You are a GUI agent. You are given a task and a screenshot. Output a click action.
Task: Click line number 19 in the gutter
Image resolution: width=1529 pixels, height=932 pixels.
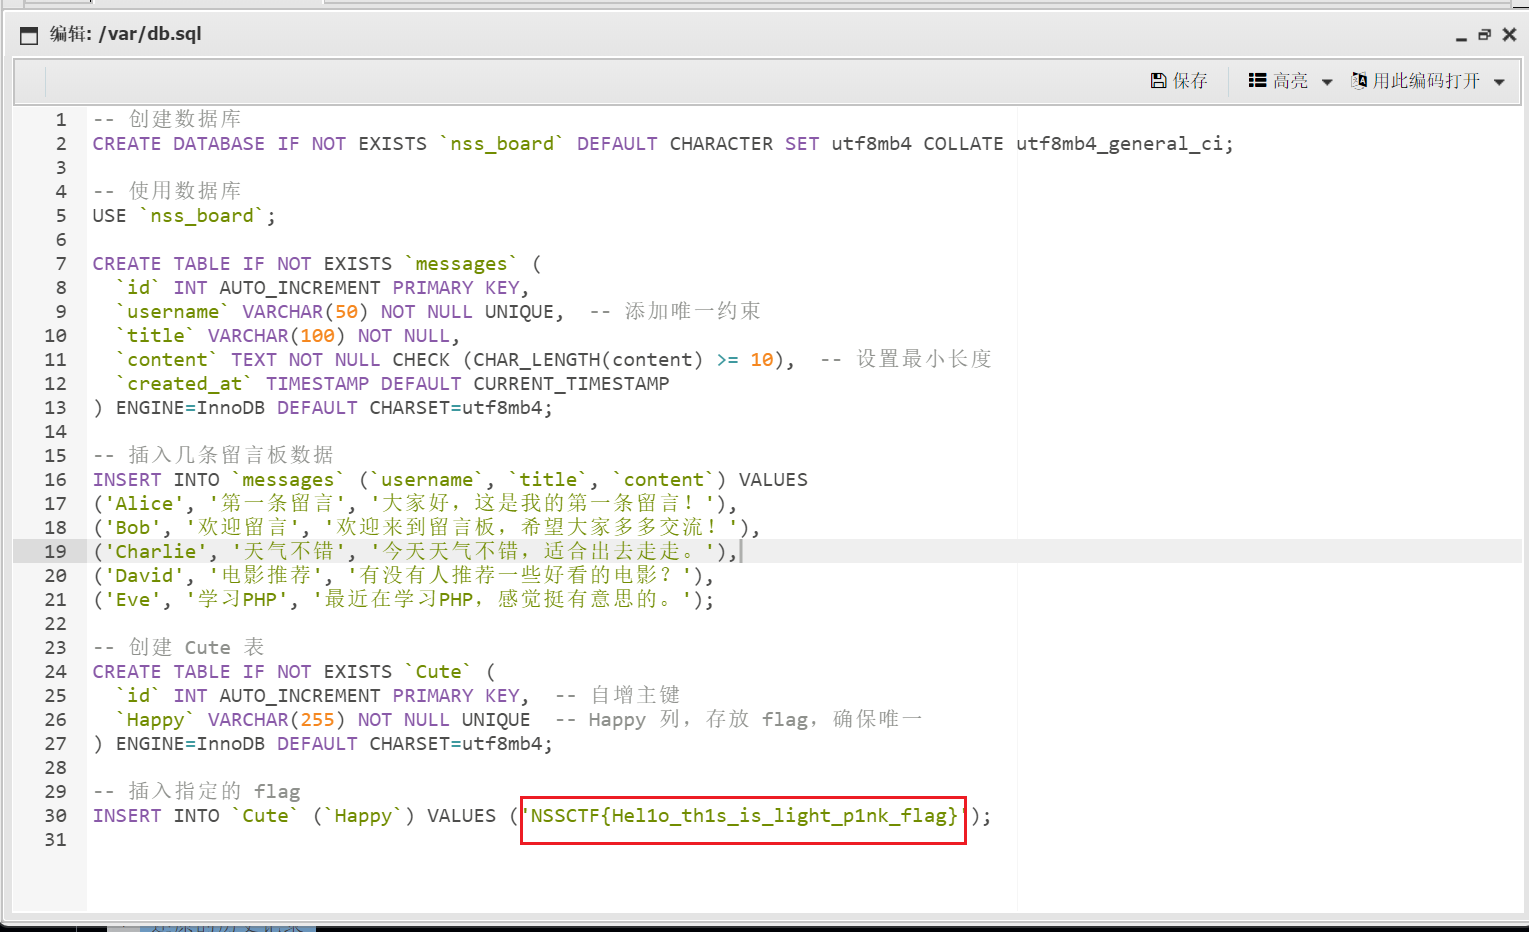click(x=55, y=552)
